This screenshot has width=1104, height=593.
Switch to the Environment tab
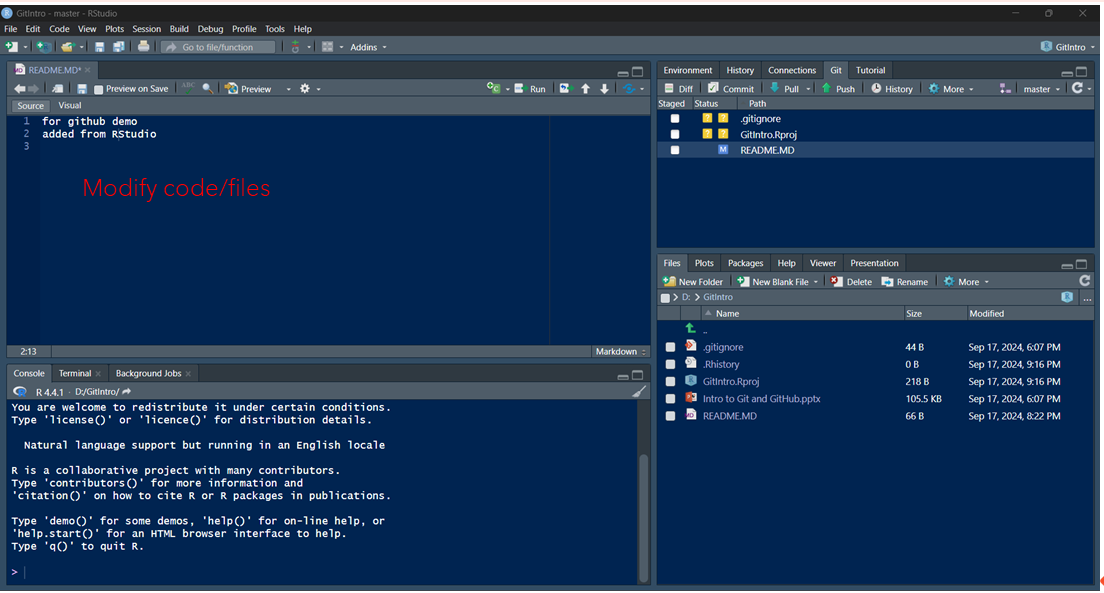click(687, 70)
